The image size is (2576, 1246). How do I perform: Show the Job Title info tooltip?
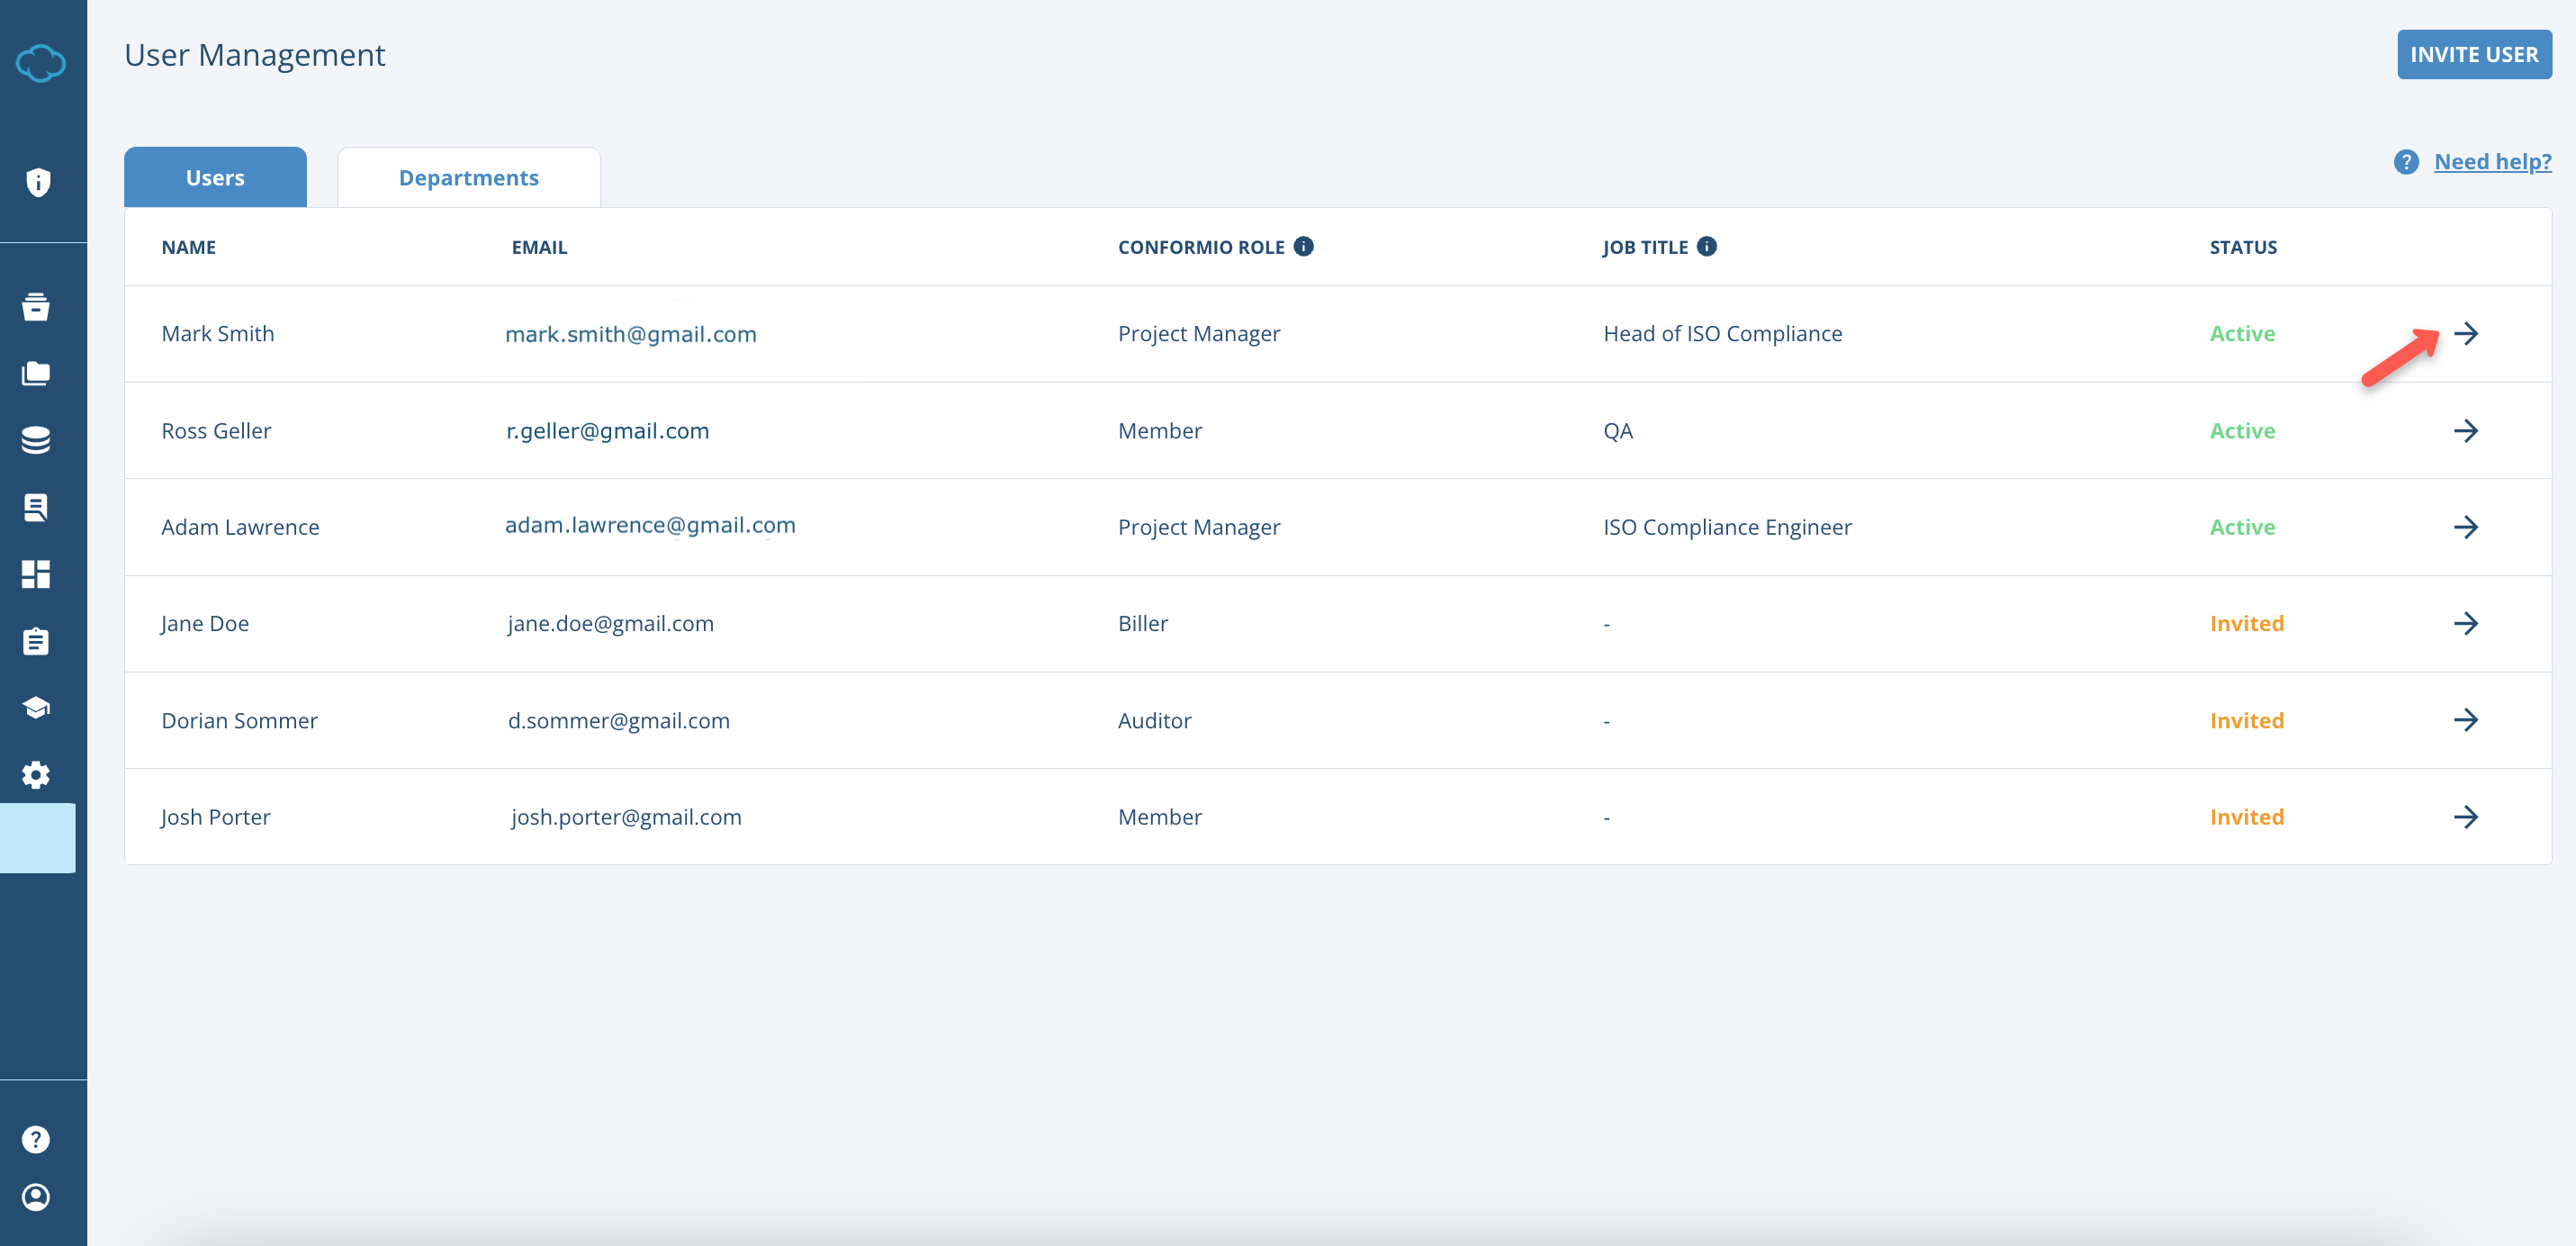1707,246
